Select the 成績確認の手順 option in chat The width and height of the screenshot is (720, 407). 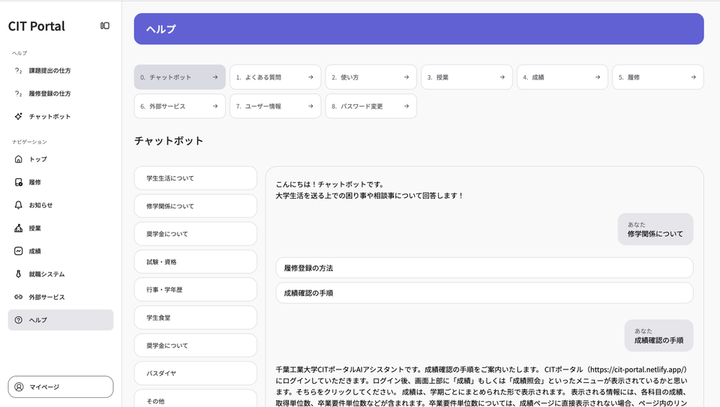tap(484, 293)
